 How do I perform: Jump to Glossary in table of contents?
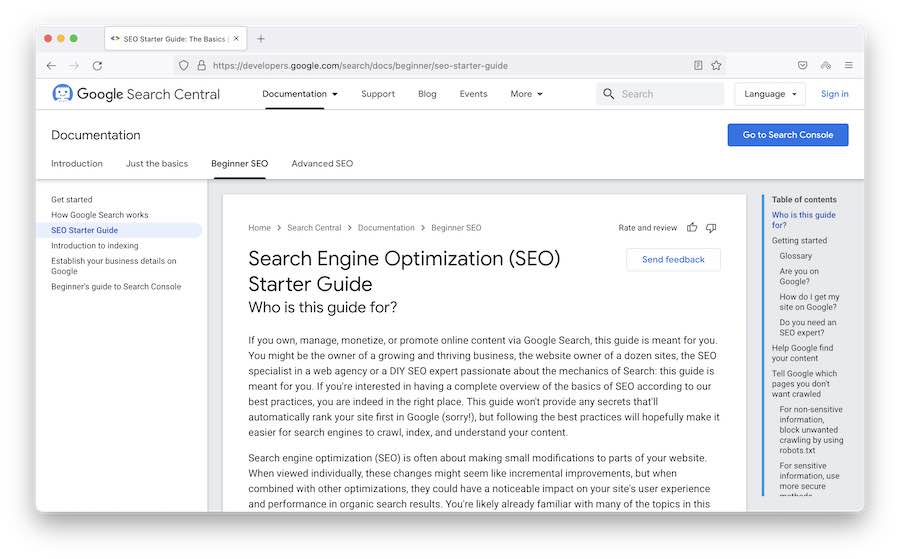[796, 256]
